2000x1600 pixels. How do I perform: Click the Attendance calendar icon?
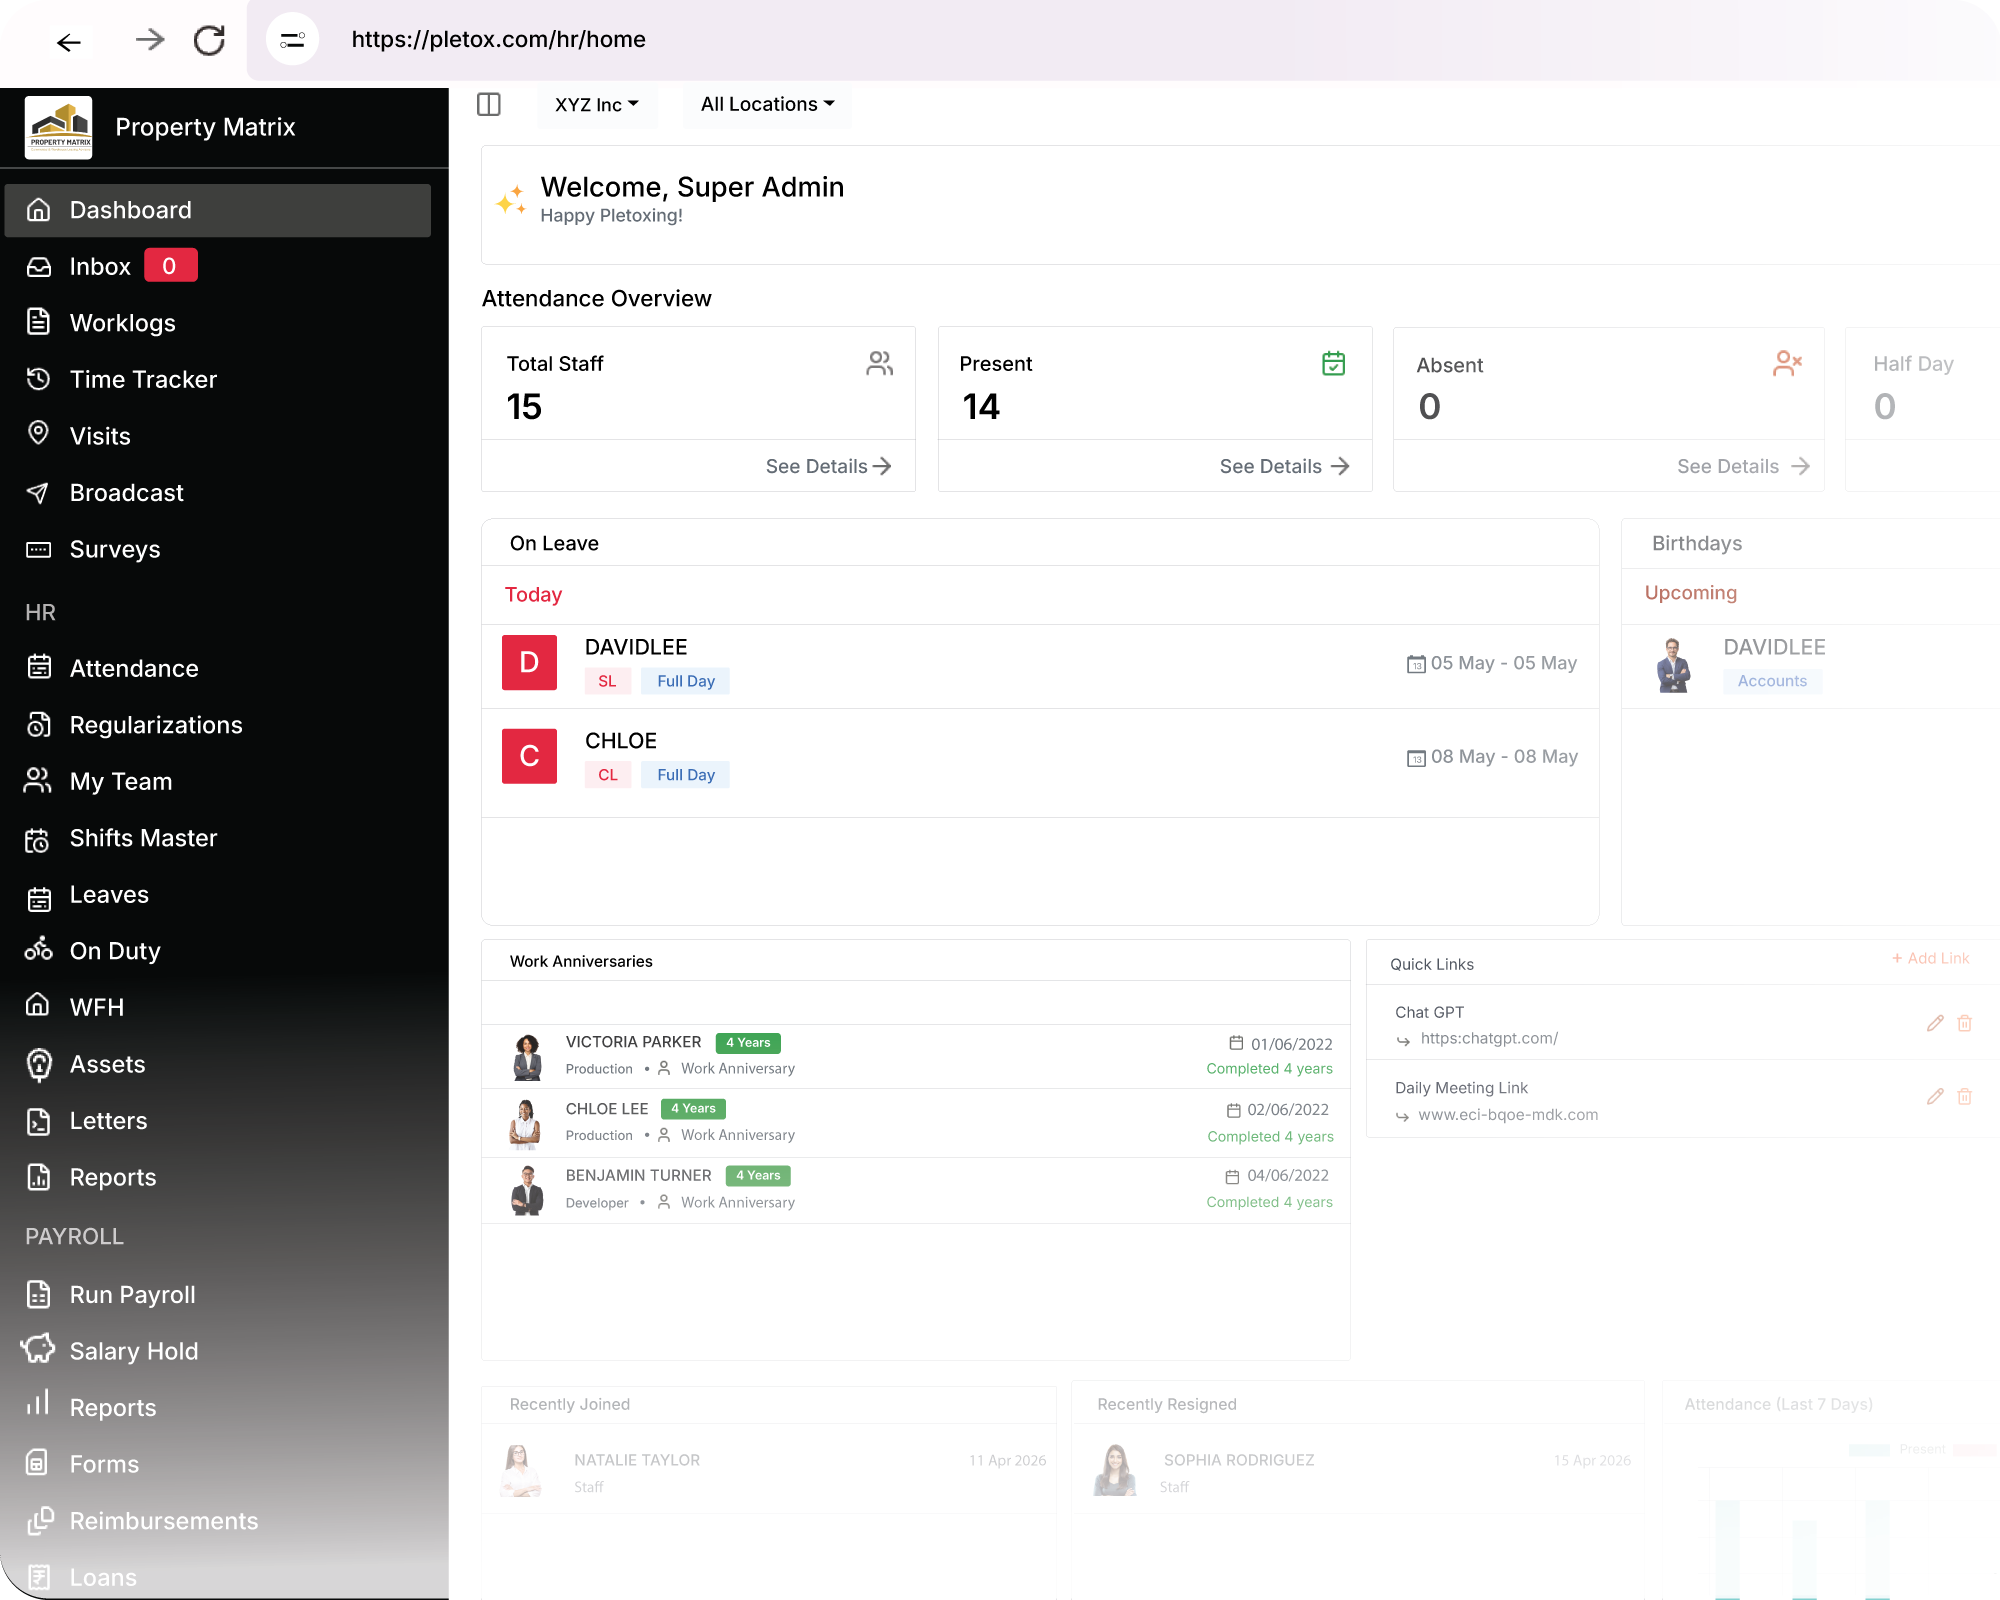[38, 667]
